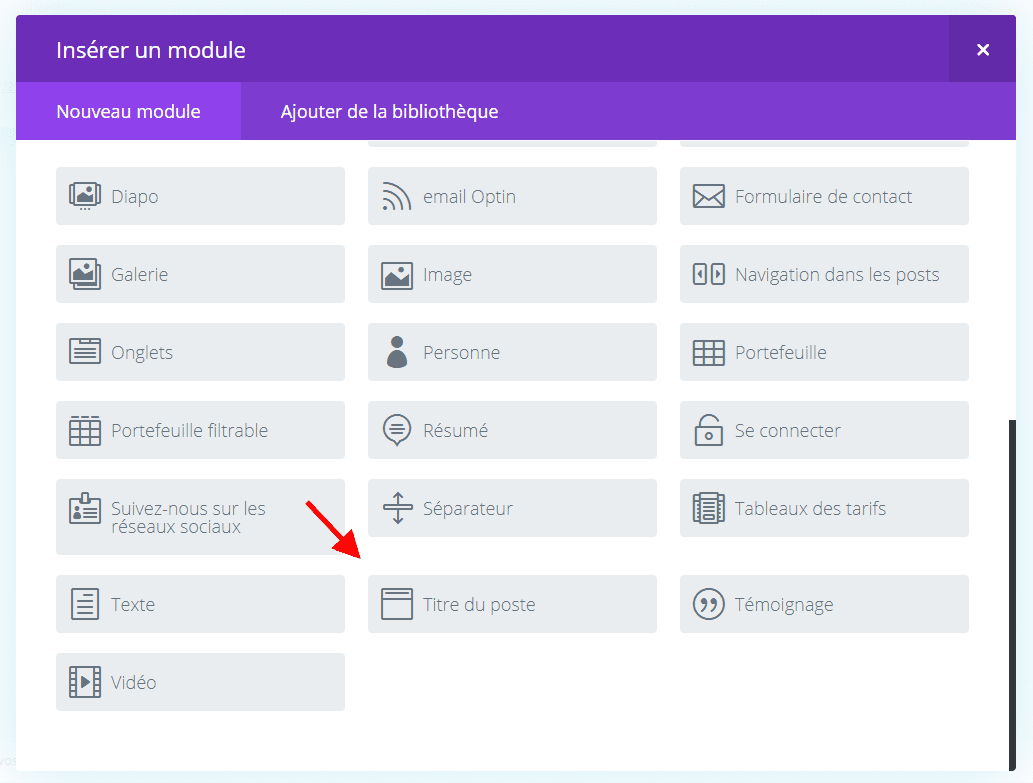The height and width of the screenshot is (783, 1033).
Task: Click the envelope icon for Formulaire de contact
Action: pyautogui.click(x=708, y=196)
